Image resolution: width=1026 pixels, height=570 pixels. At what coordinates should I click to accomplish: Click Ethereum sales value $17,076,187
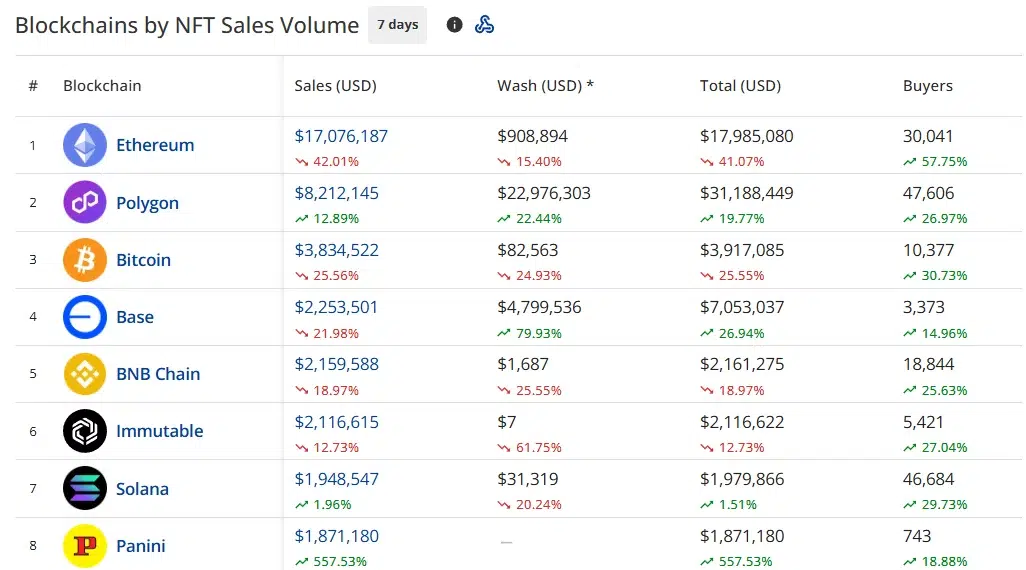pos(341,136)
